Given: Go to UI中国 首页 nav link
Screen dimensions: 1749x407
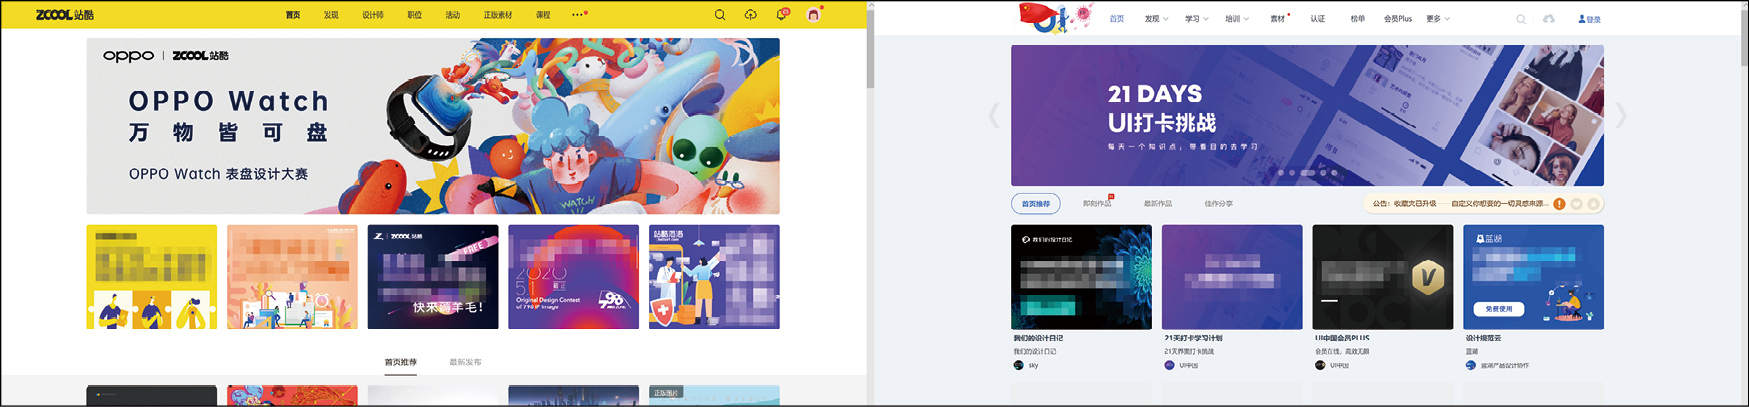Looking at the screenshot, I should point(1117,19).
